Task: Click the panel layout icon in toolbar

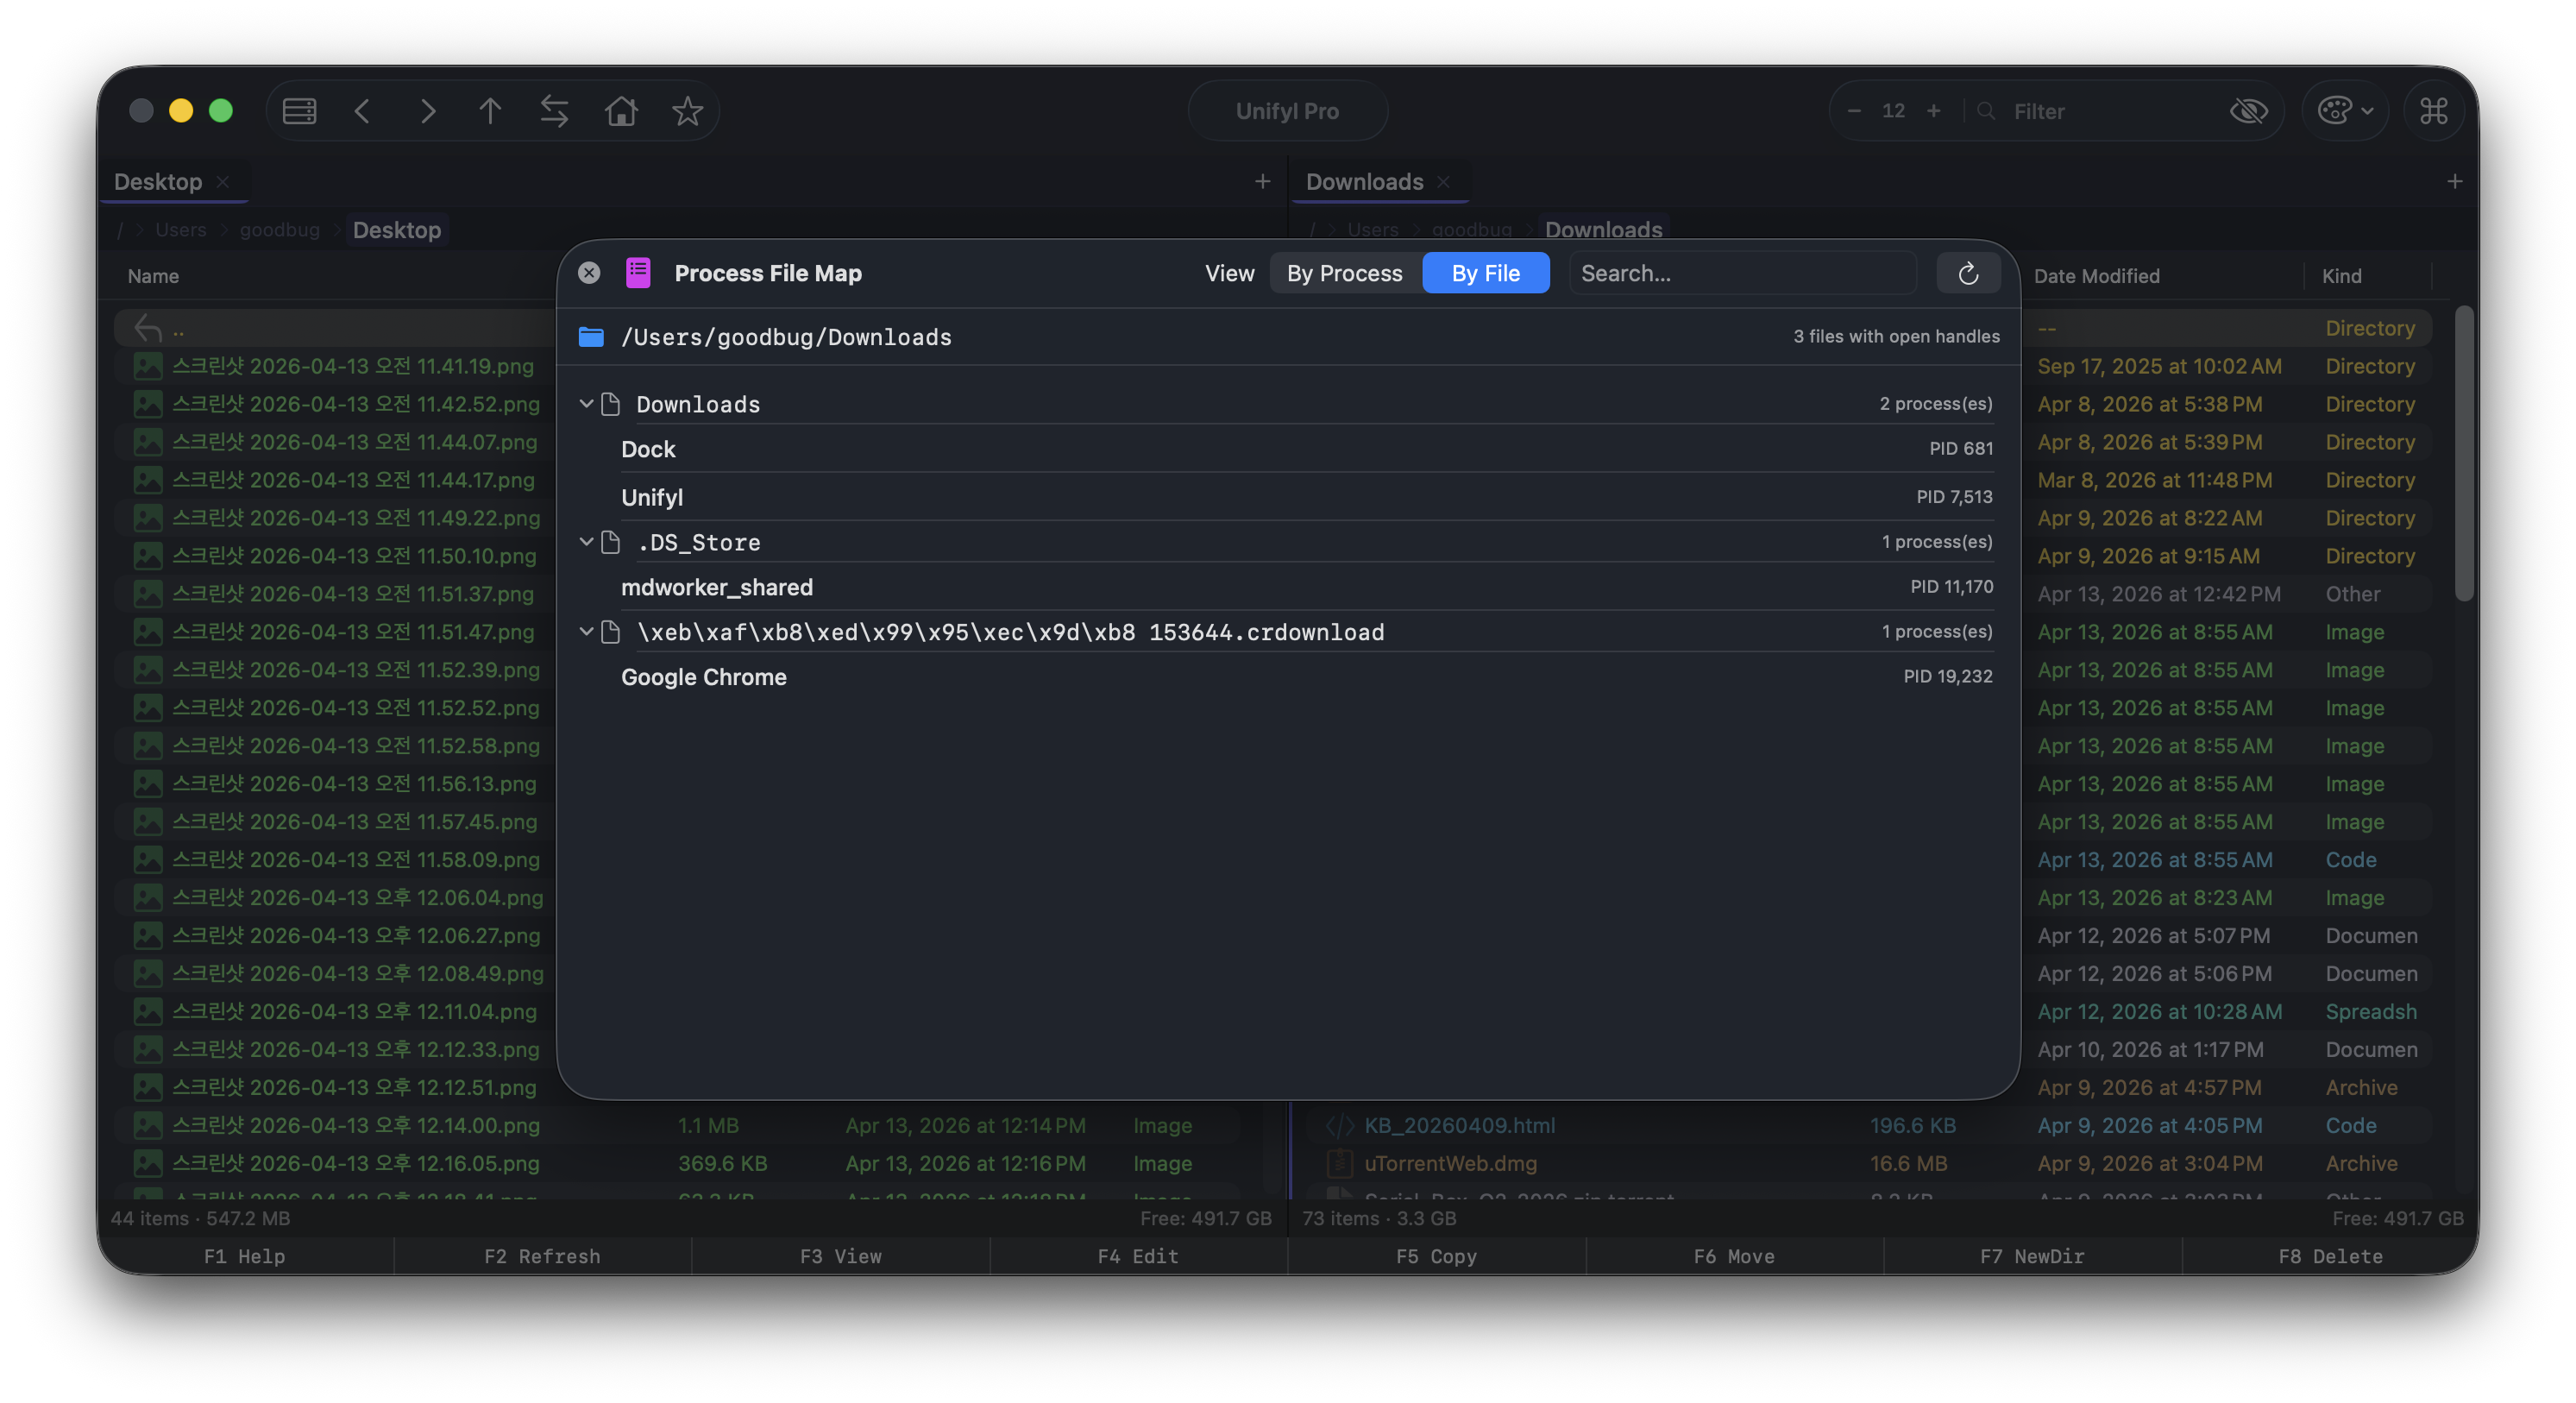Action: coord(299,111)
